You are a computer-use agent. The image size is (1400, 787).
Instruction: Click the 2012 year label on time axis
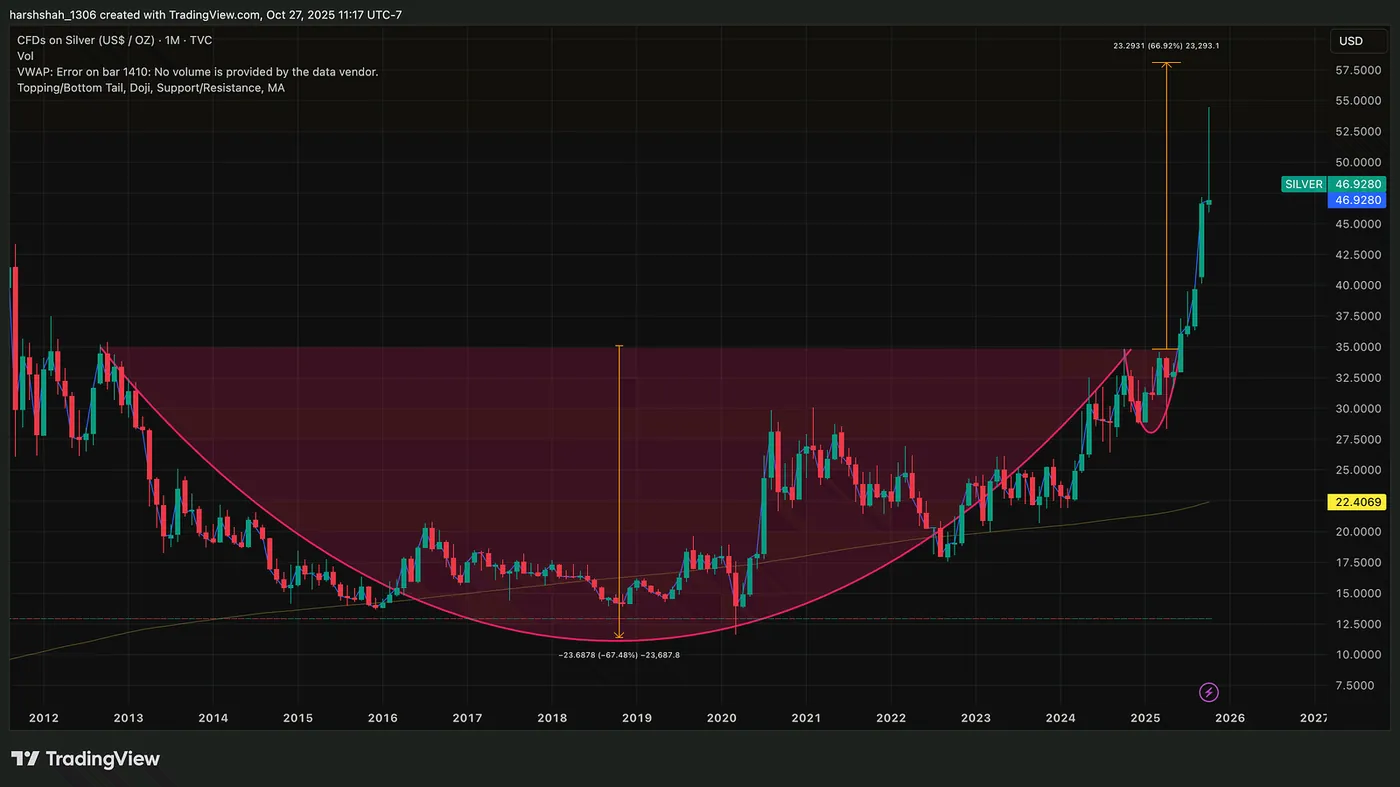tap(43, 718)
